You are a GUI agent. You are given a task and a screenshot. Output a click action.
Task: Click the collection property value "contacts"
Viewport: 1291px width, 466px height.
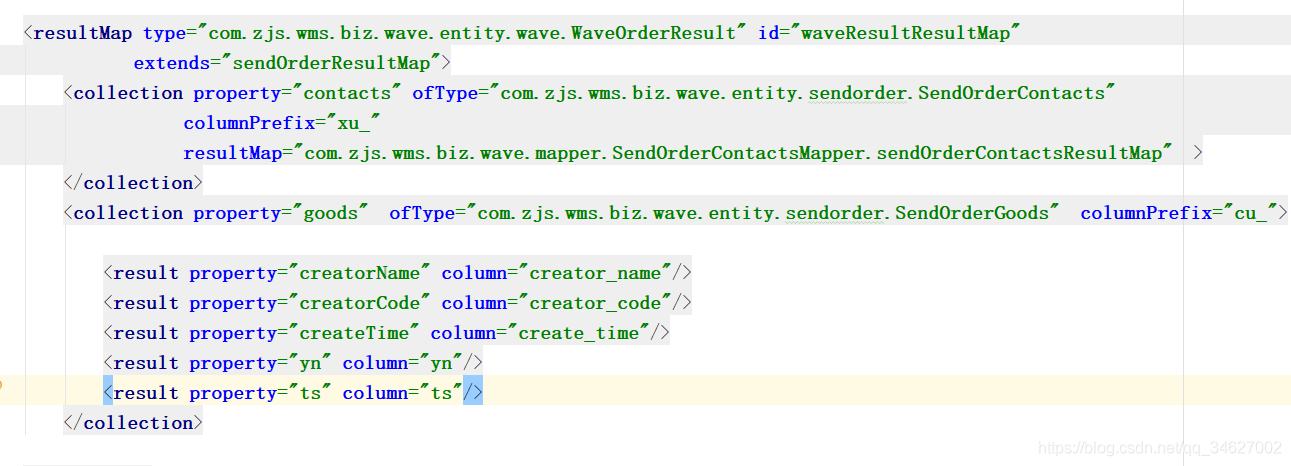(347, 93)
